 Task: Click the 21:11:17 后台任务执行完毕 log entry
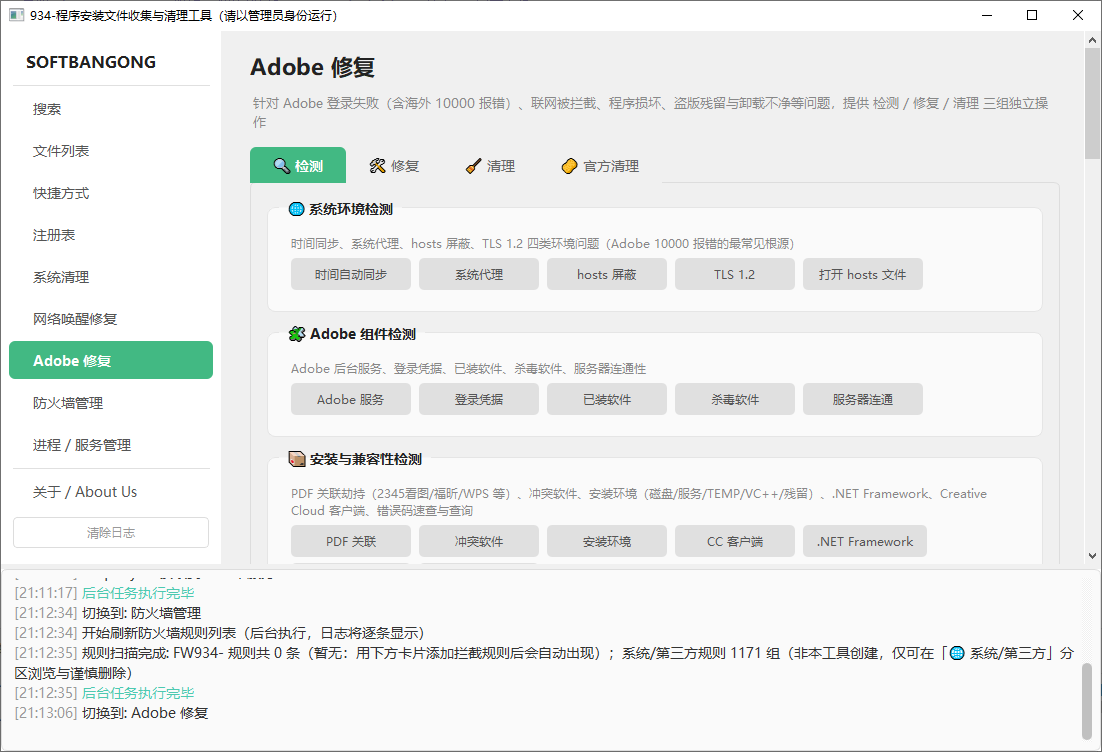105,593
